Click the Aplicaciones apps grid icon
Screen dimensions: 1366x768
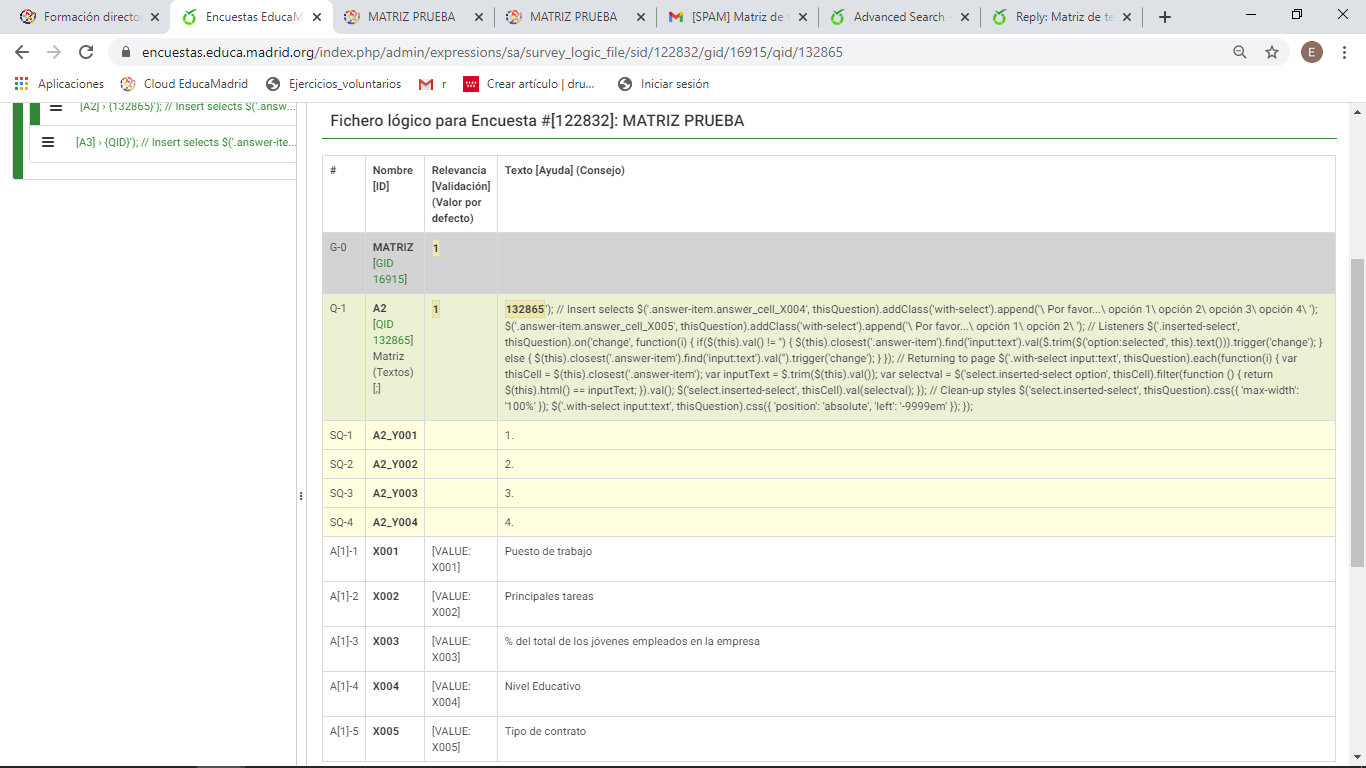(22, 84)
